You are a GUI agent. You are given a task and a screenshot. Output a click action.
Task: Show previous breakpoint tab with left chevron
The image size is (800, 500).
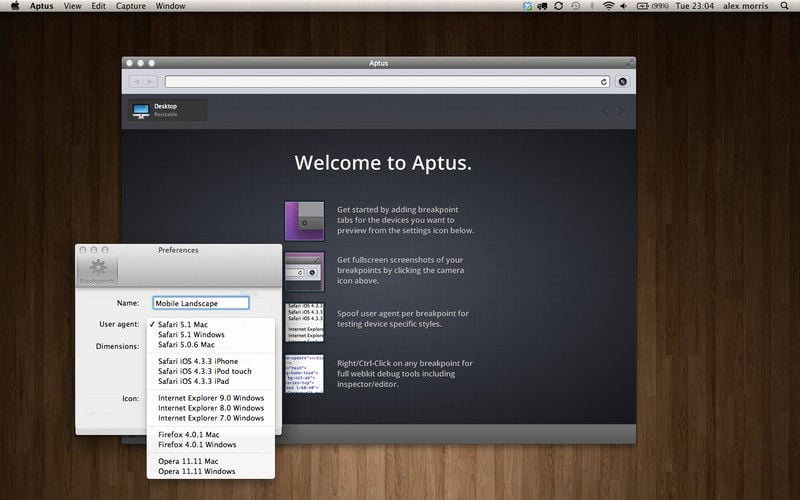(x=606, y=111)
